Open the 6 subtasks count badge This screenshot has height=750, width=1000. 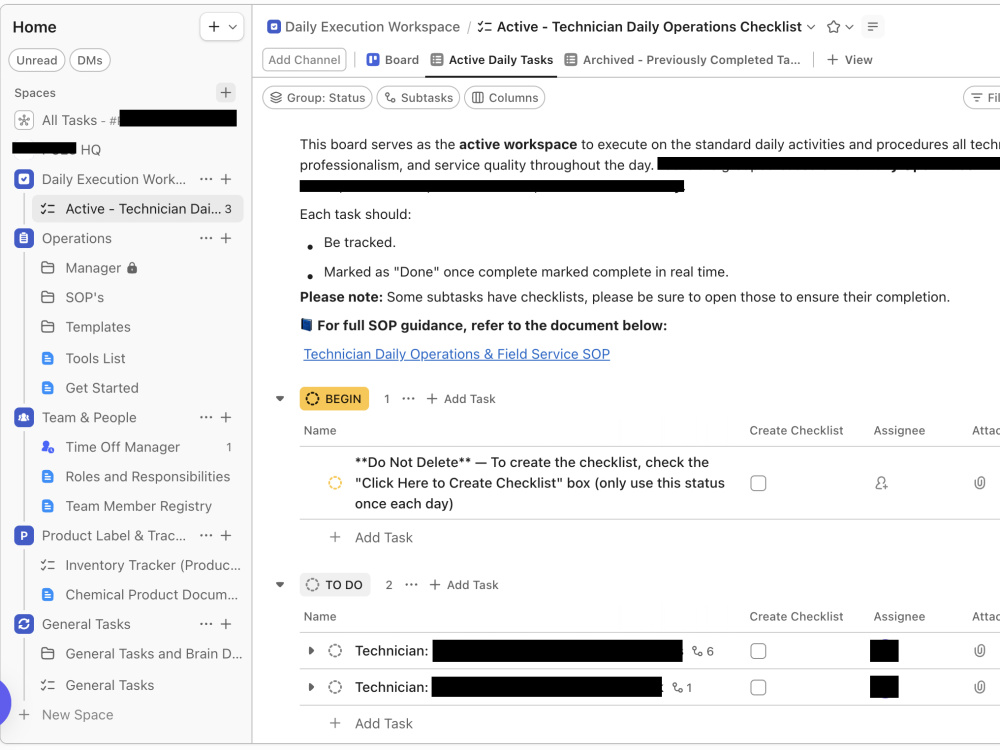click(x=703, y=651)
